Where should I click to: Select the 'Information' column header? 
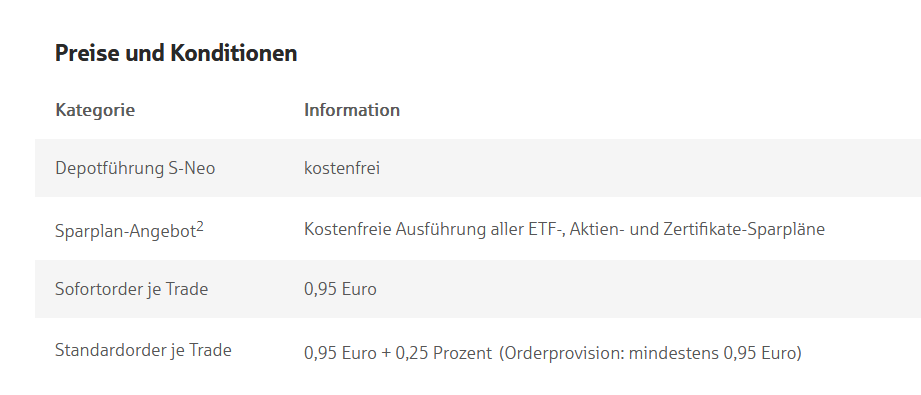coord(352,110)
